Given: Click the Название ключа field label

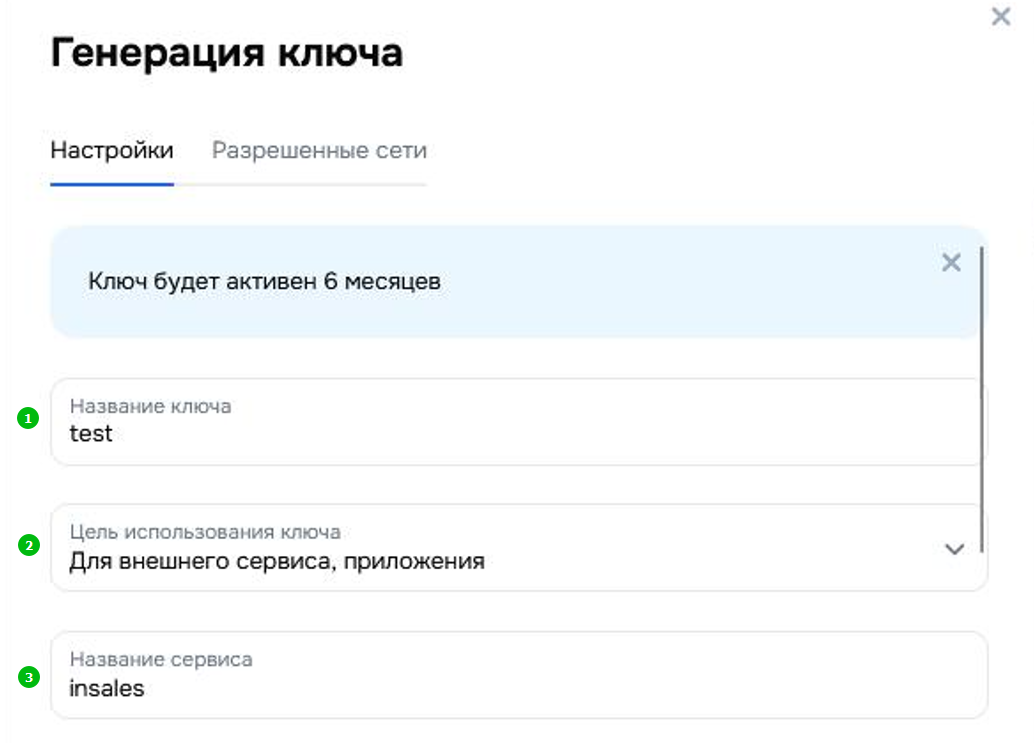Looking at the screenshot, I should coord(150,407).
